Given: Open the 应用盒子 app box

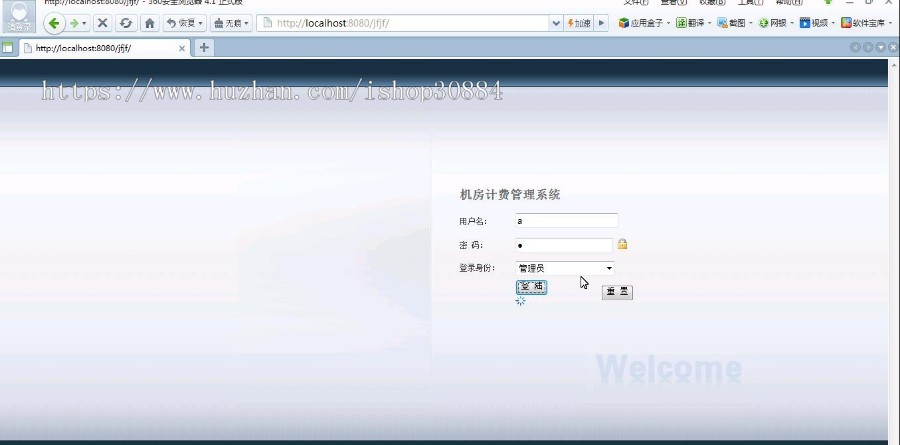Looking at the screenshot, I should (640, 24).
